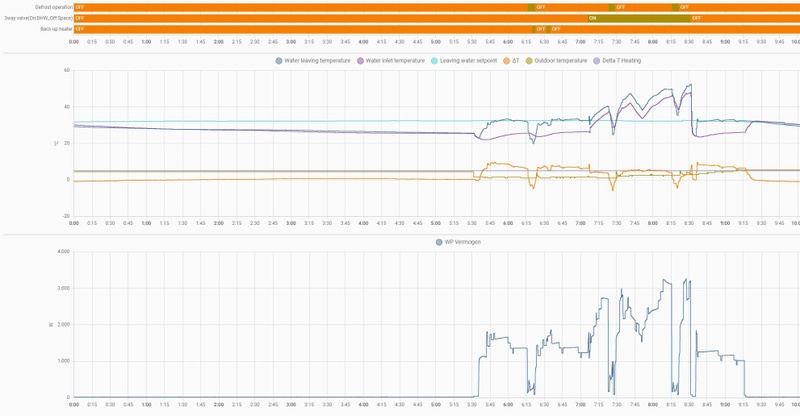Toggle the ΔT series label
Screen dimensions: 800x416
(x=516, y=61)
